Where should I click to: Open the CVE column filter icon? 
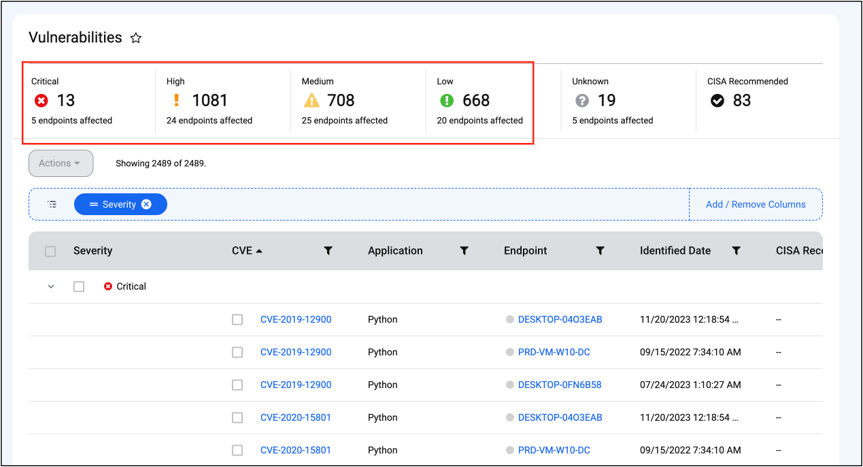328,251
